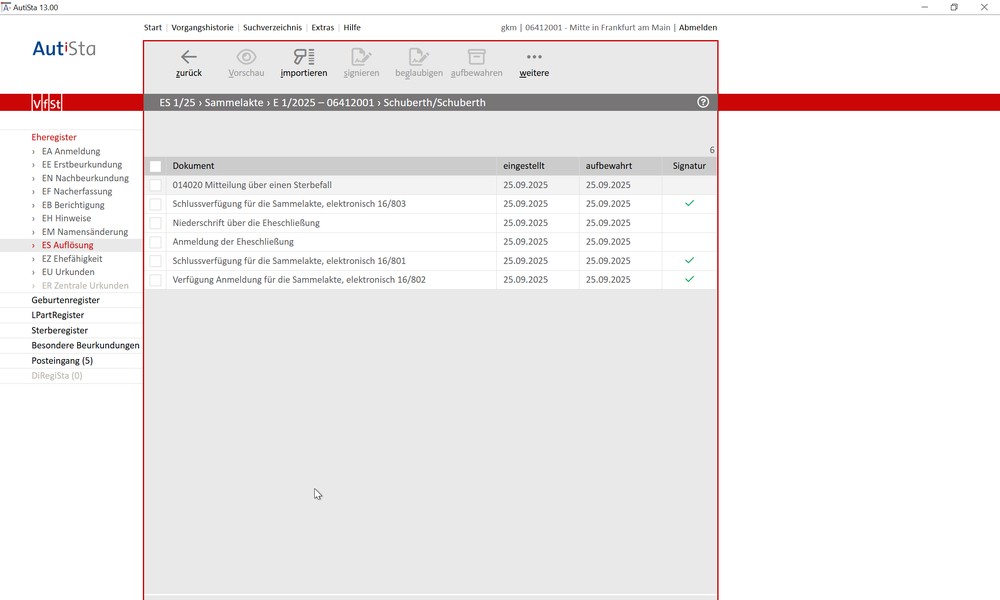Click the Abmelden logout link
This screenshot has width=1000, height=600.
point(698,28)
